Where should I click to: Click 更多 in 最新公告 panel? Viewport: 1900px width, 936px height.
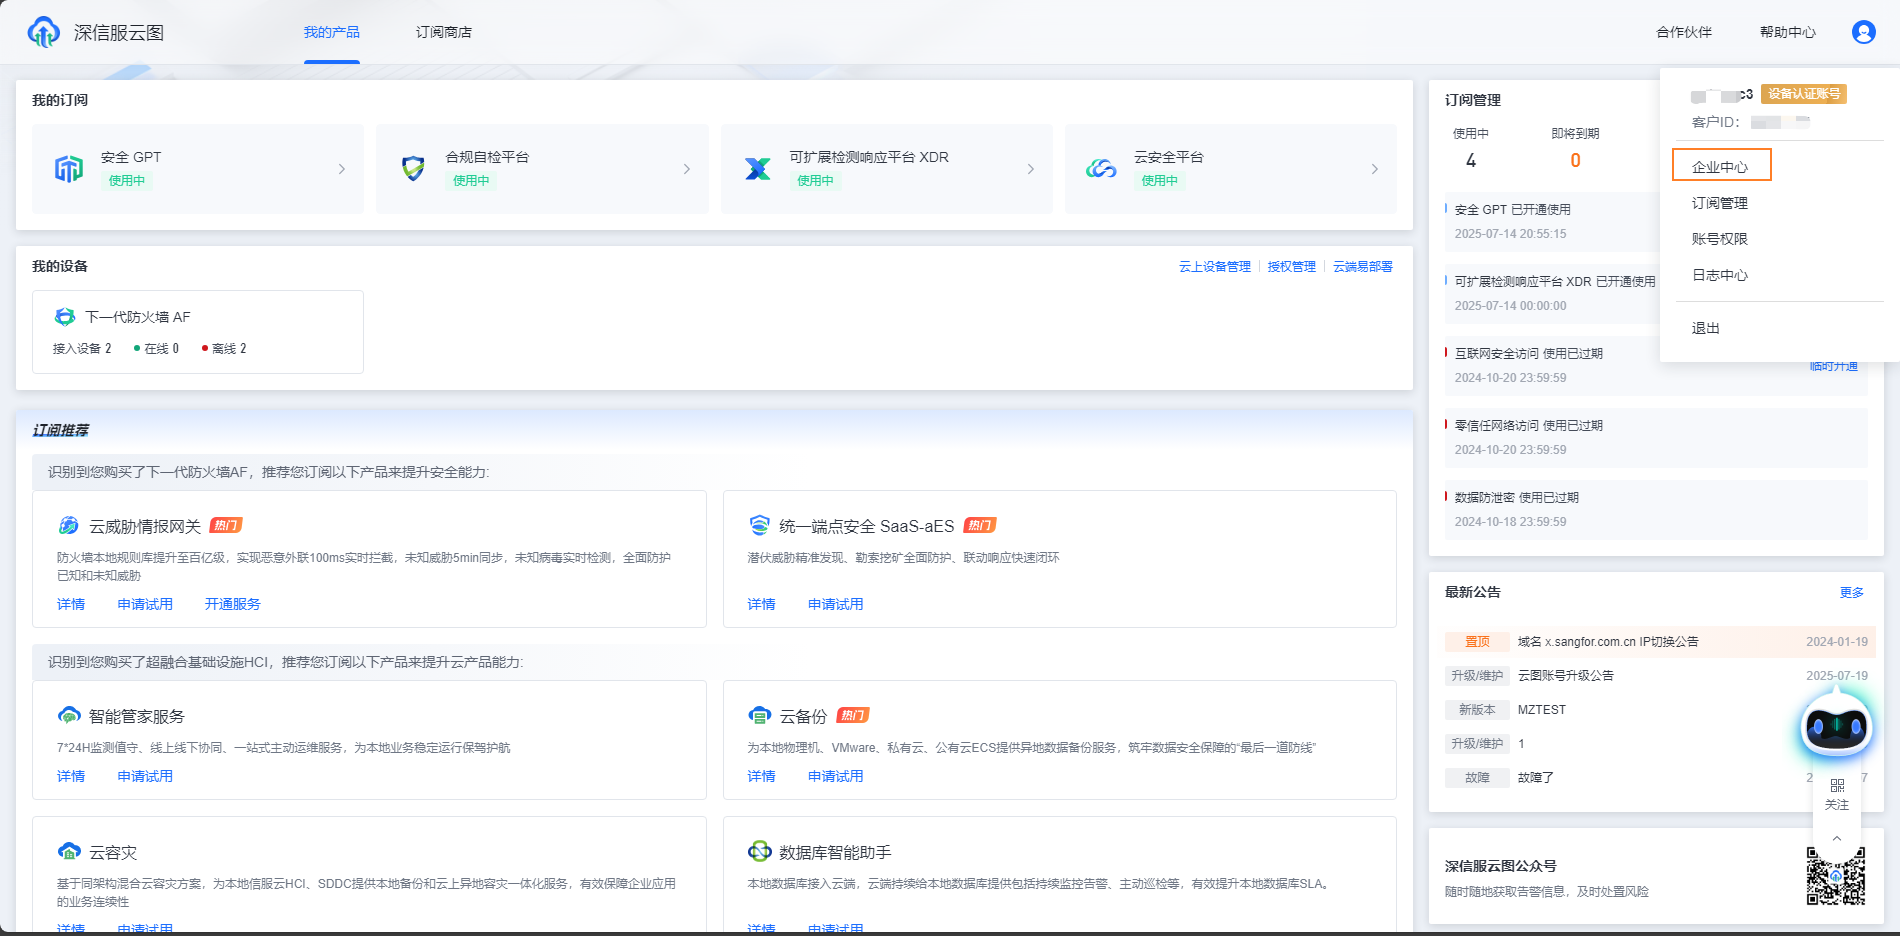(1851, 592)
